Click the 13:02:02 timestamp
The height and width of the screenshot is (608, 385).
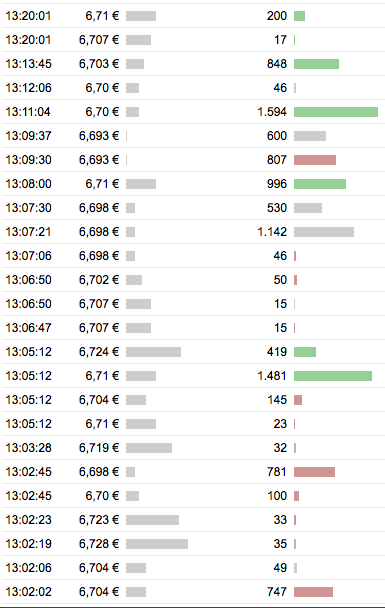tap(28, 592)
